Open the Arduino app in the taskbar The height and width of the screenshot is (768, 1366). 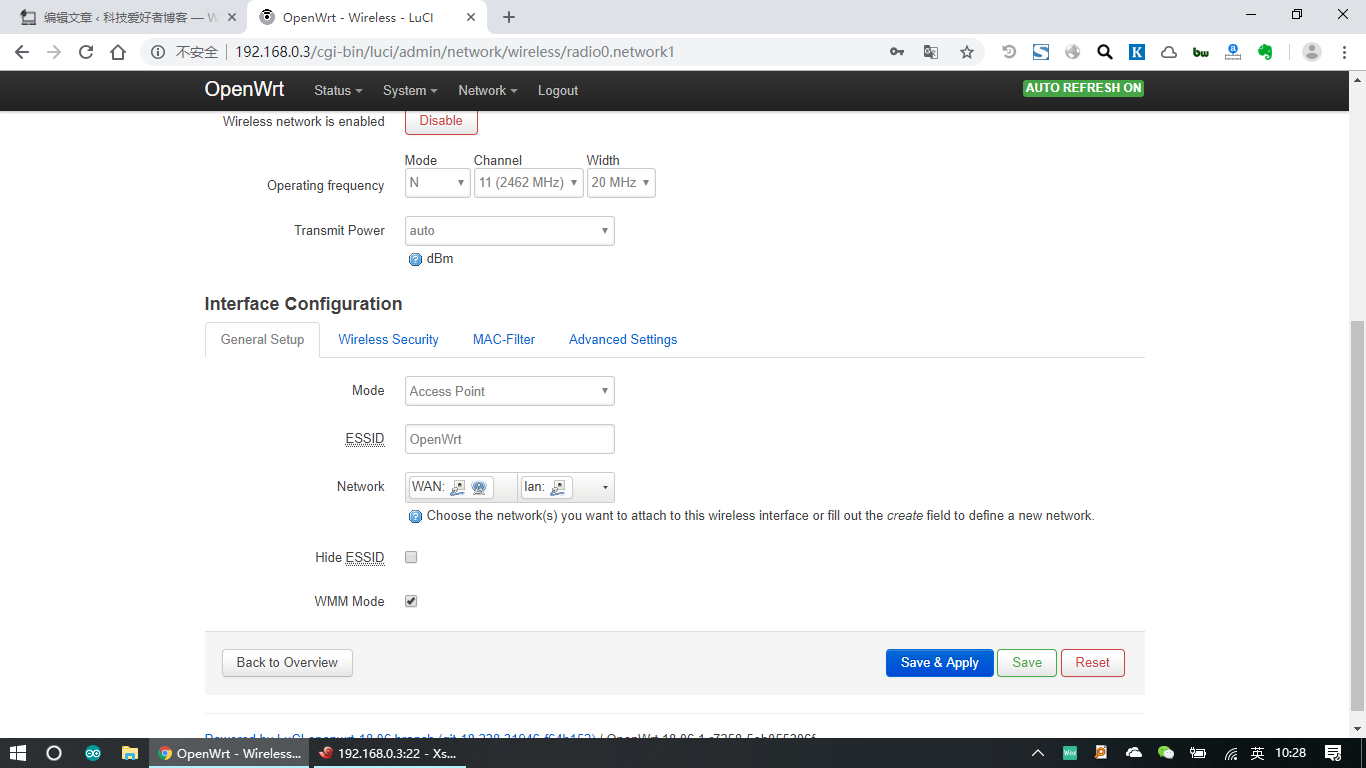point(92,753)
